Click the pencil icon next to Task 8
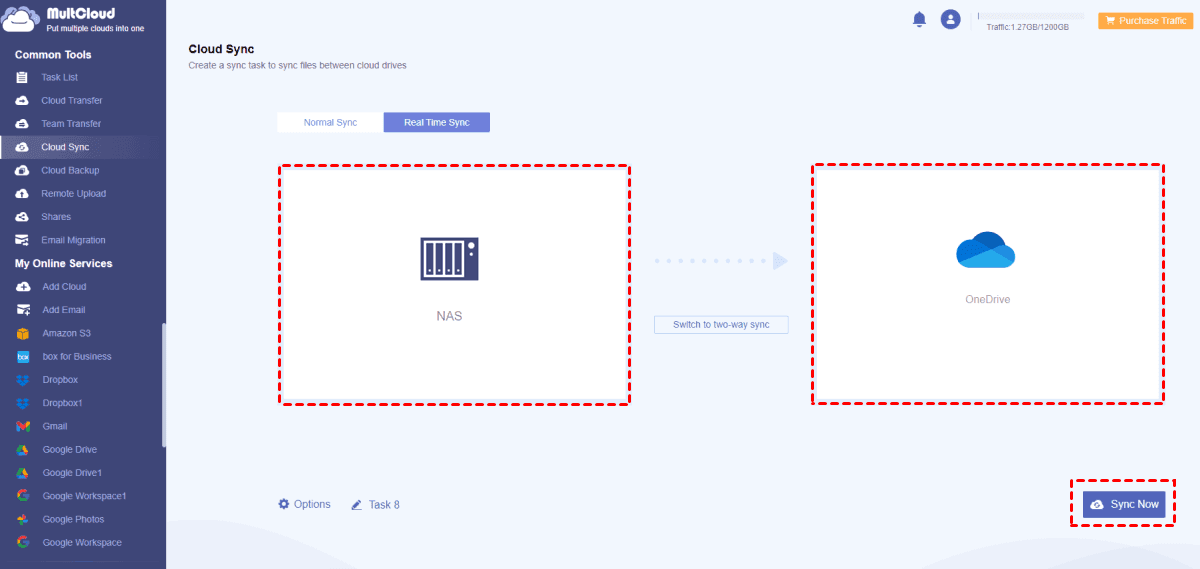This screenshot has width=1200, height=569. coord(357,505)
